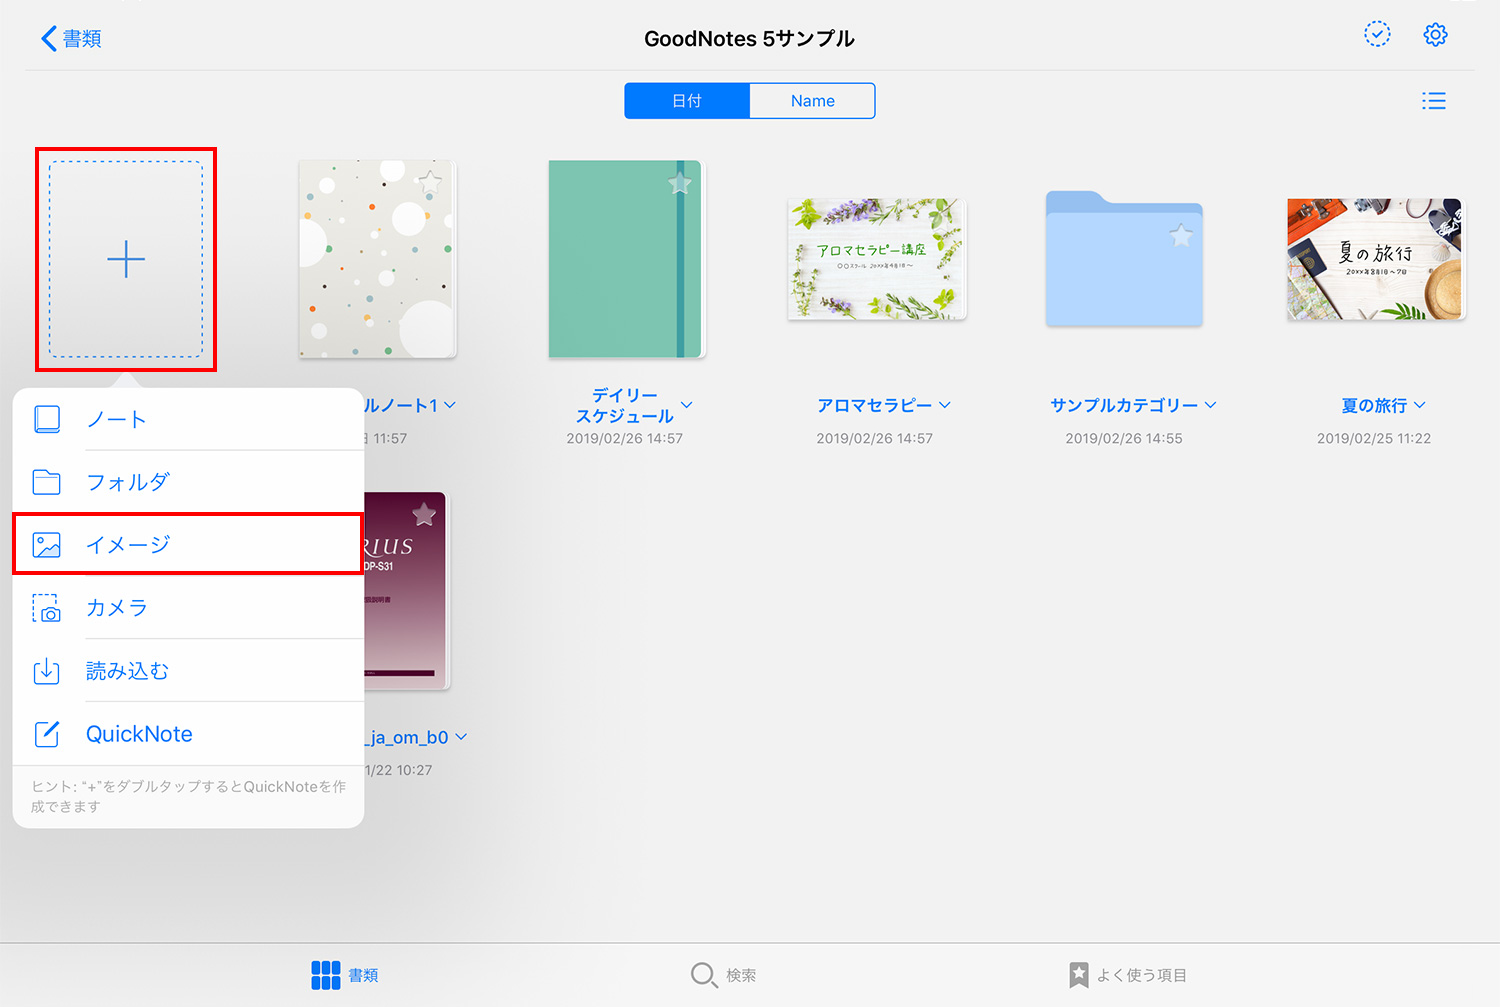The width and height of the screenshot is (1500, 1007).
Task: Sort documents by 日付
Action: [687, 101]
